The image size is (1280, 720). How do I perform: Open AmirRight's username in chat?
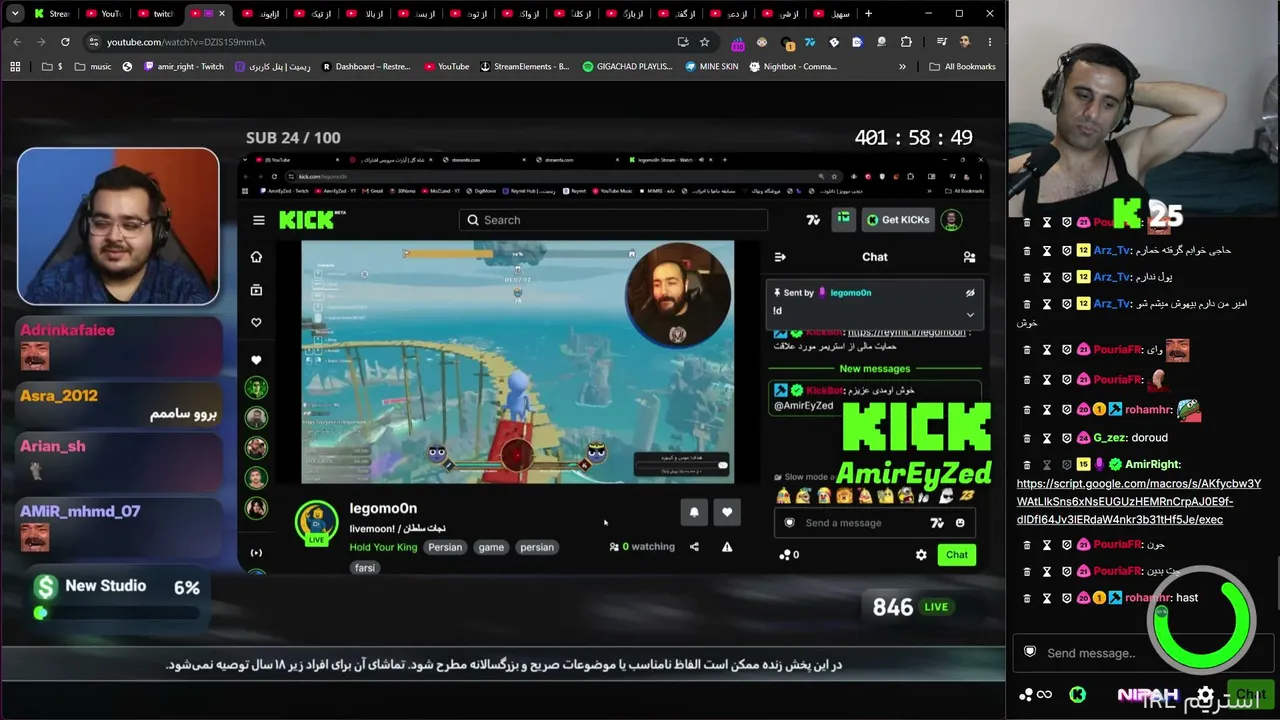1152,464
